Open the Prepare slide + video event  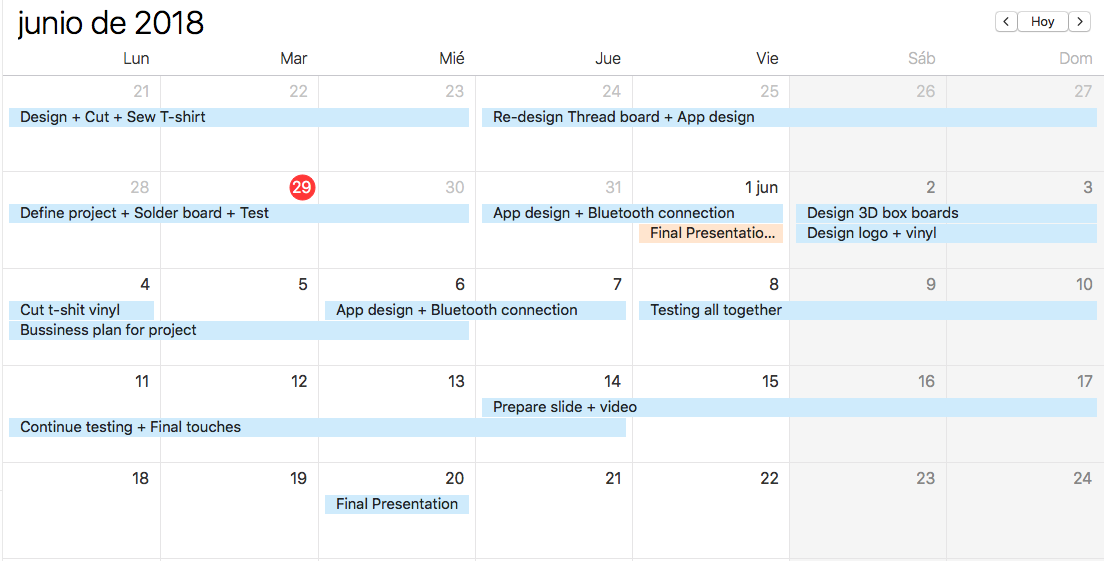point(789,408)
